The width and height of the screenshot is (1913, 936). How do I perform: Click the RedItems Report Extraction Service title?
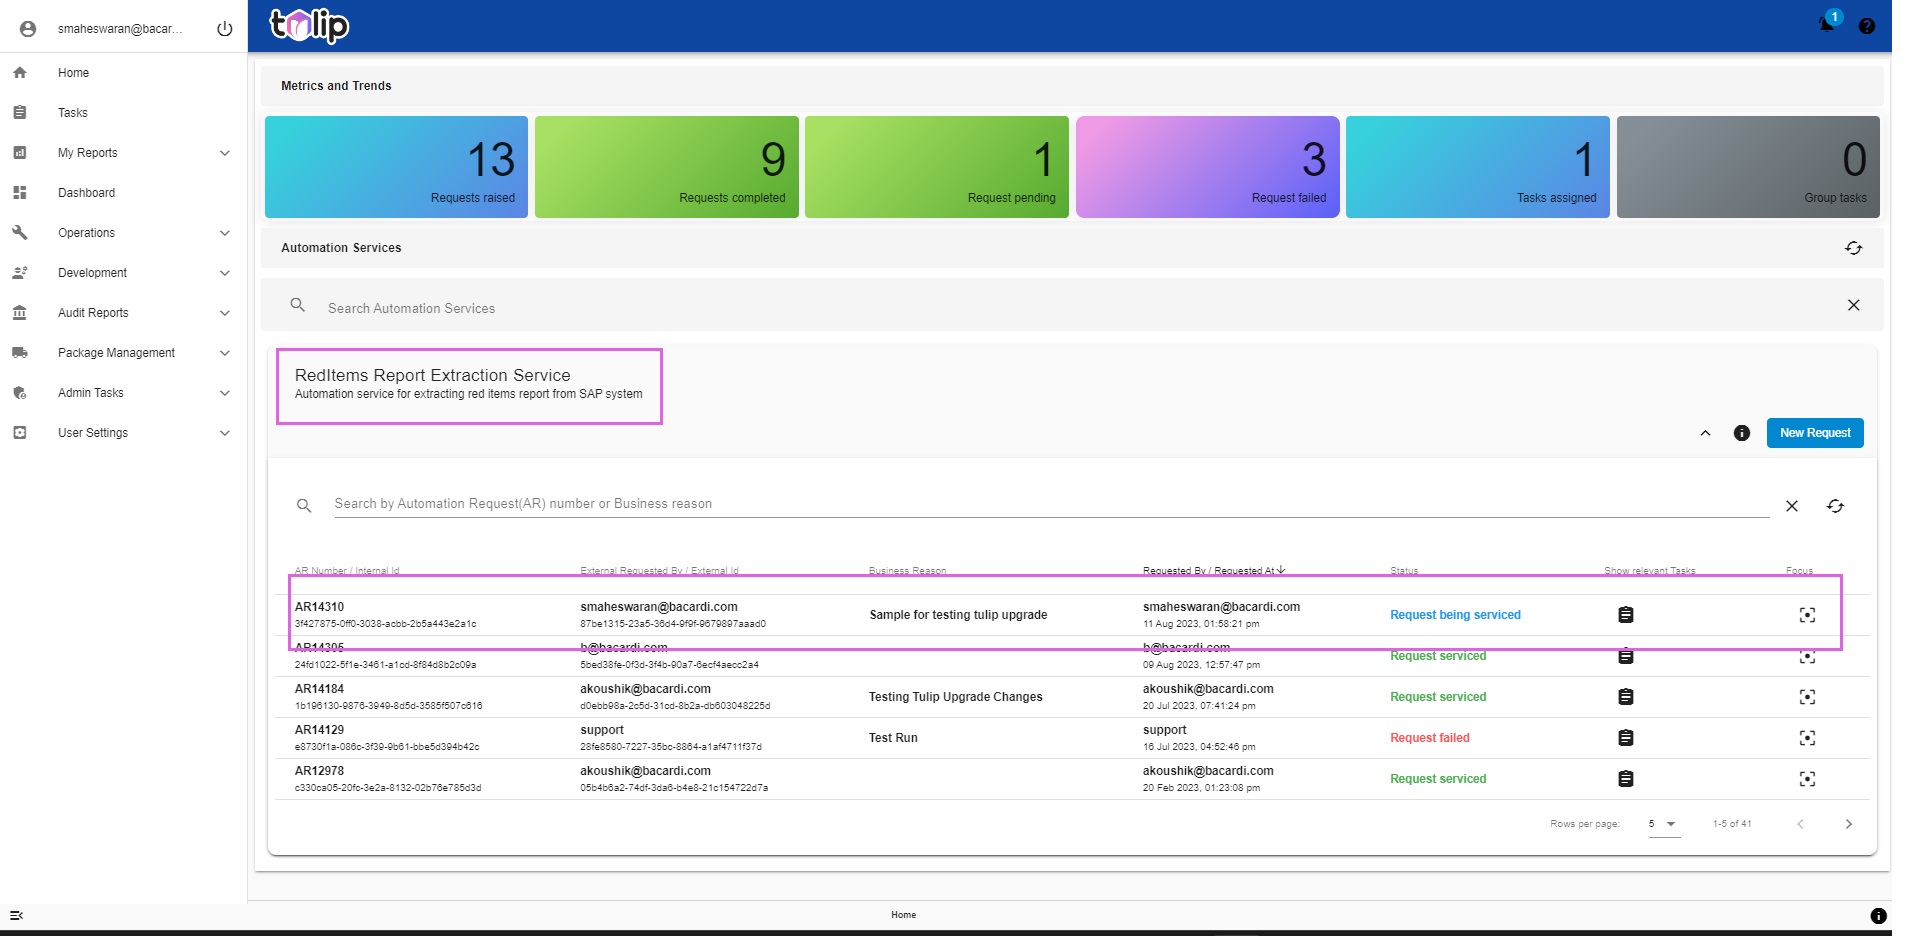pos(433,375)
